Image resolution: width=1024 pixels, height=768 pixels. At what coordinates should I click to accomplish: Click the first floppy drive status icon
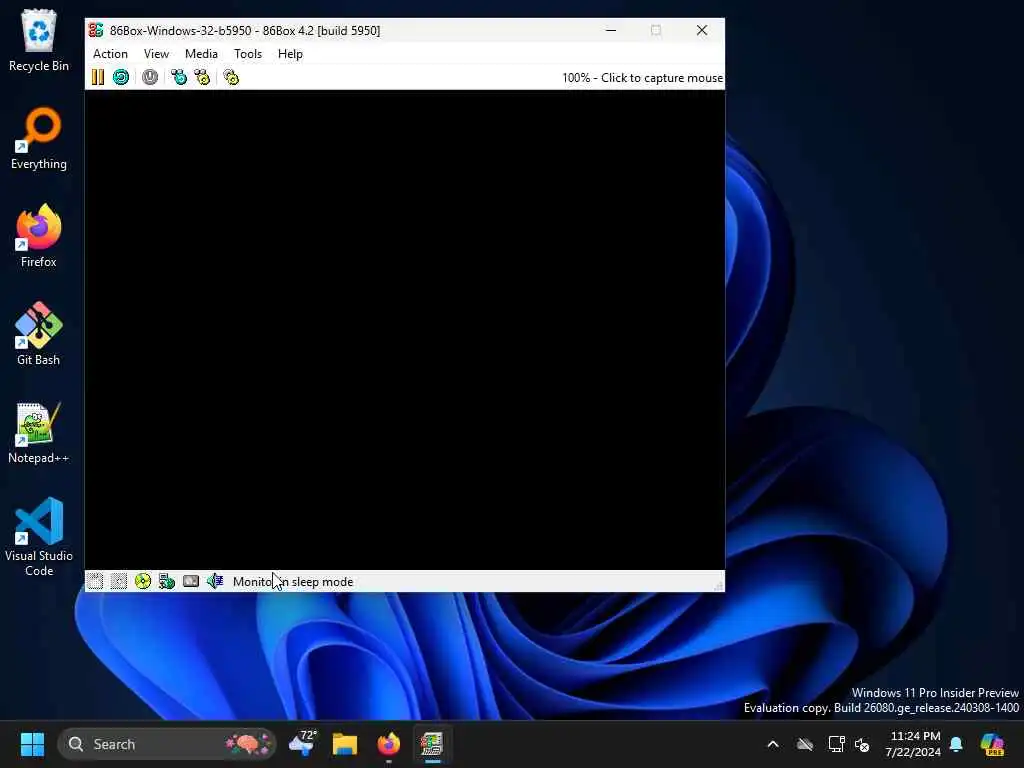[95, 581]
